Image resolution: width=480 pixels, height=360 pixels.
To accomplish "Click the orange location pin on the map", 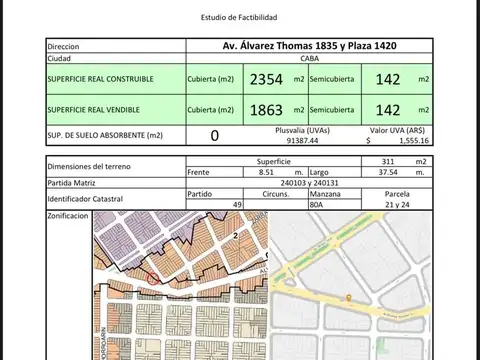I will [349, 297].
